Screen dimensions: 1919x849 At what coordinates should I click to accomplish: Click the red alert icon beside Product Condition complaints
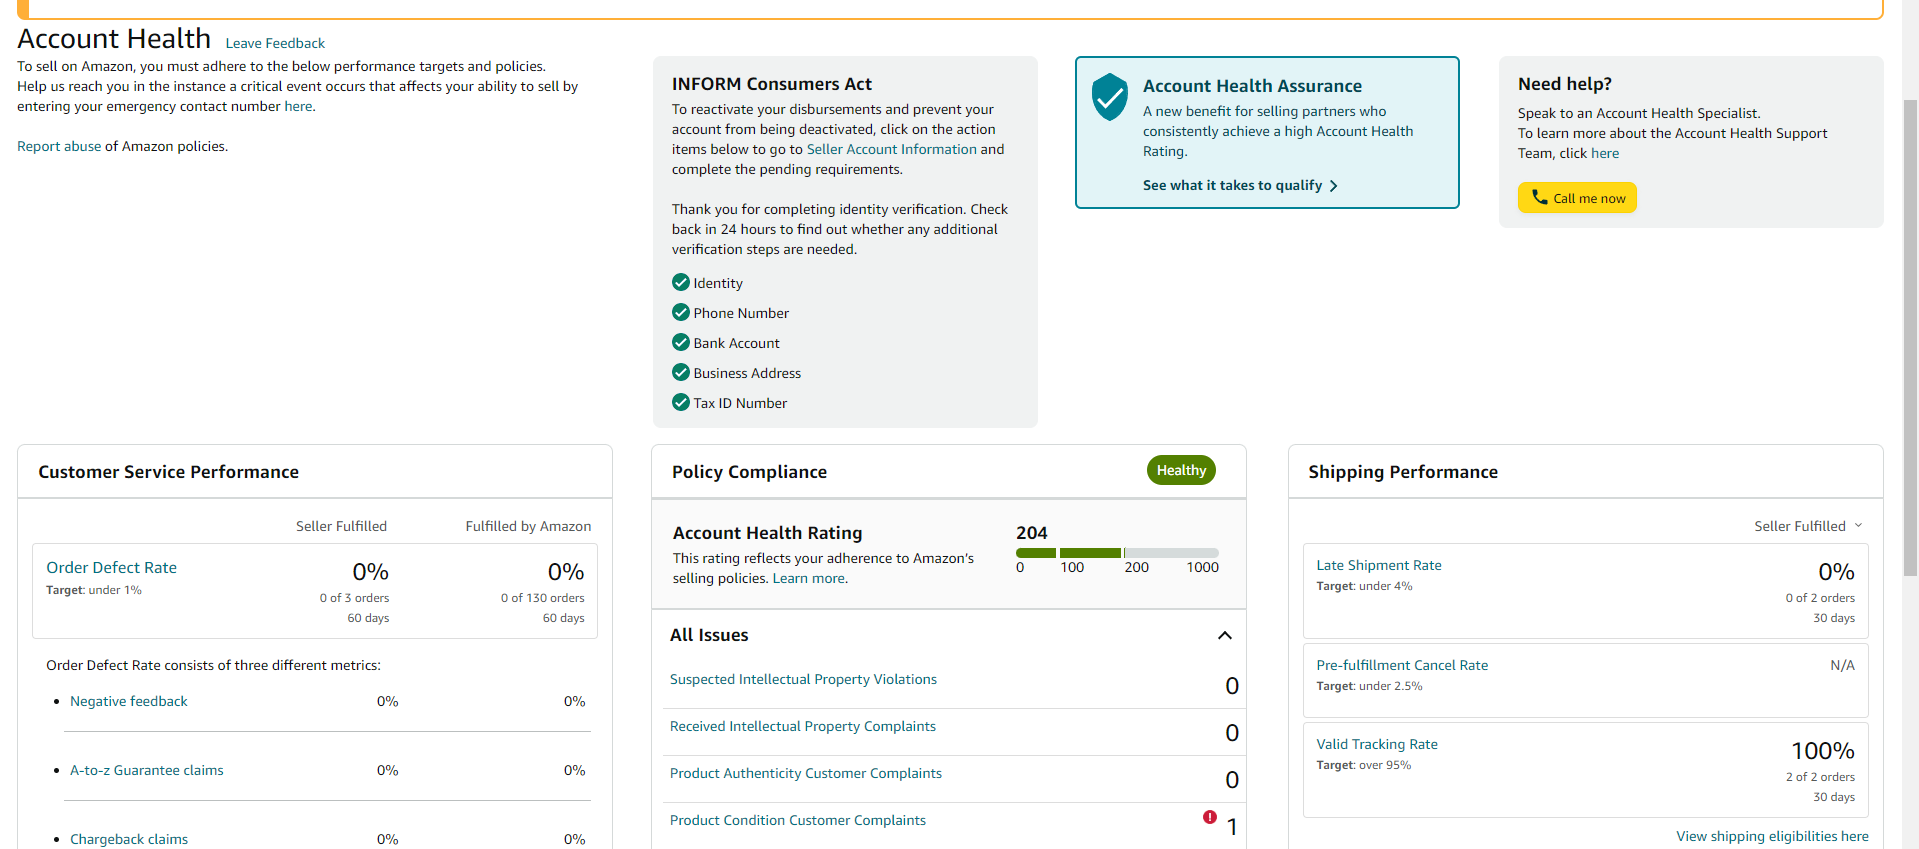(x=1210, y=817)
